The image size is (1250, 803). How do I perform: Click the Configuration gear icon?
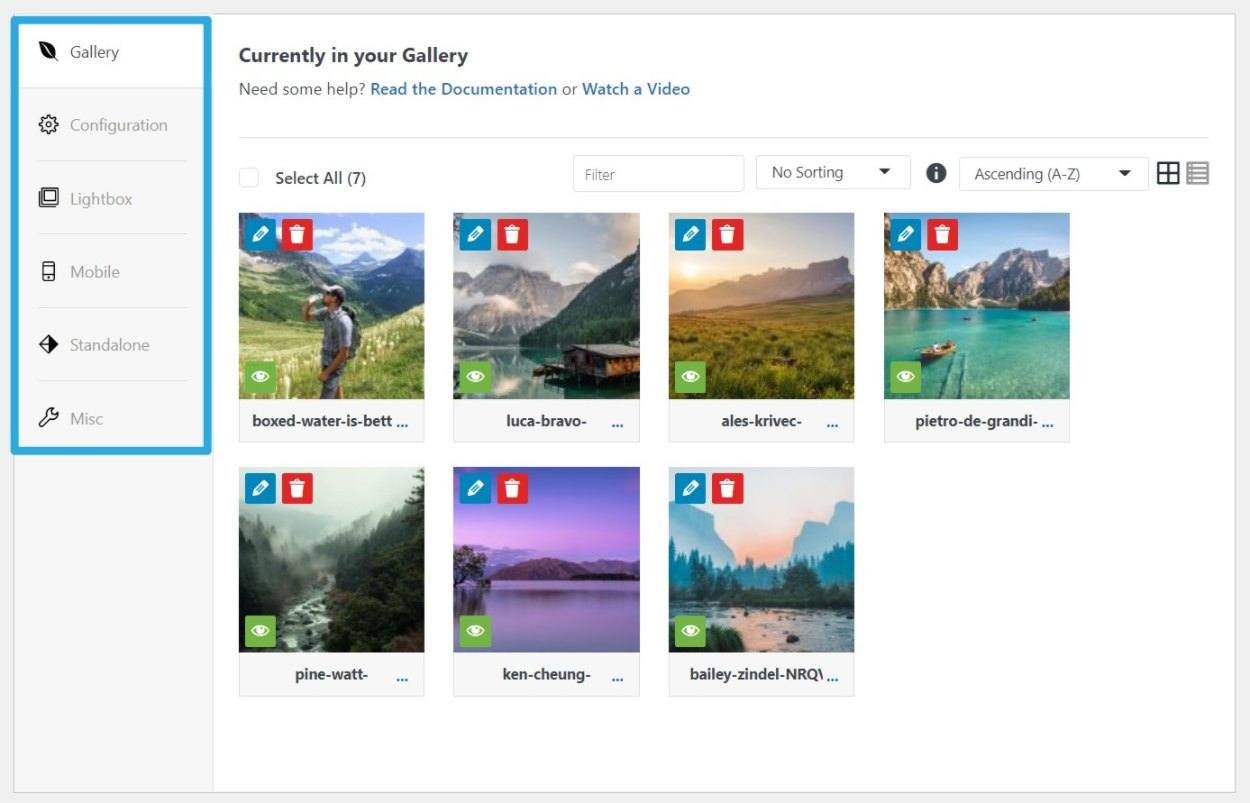click(x=48, y=125)
